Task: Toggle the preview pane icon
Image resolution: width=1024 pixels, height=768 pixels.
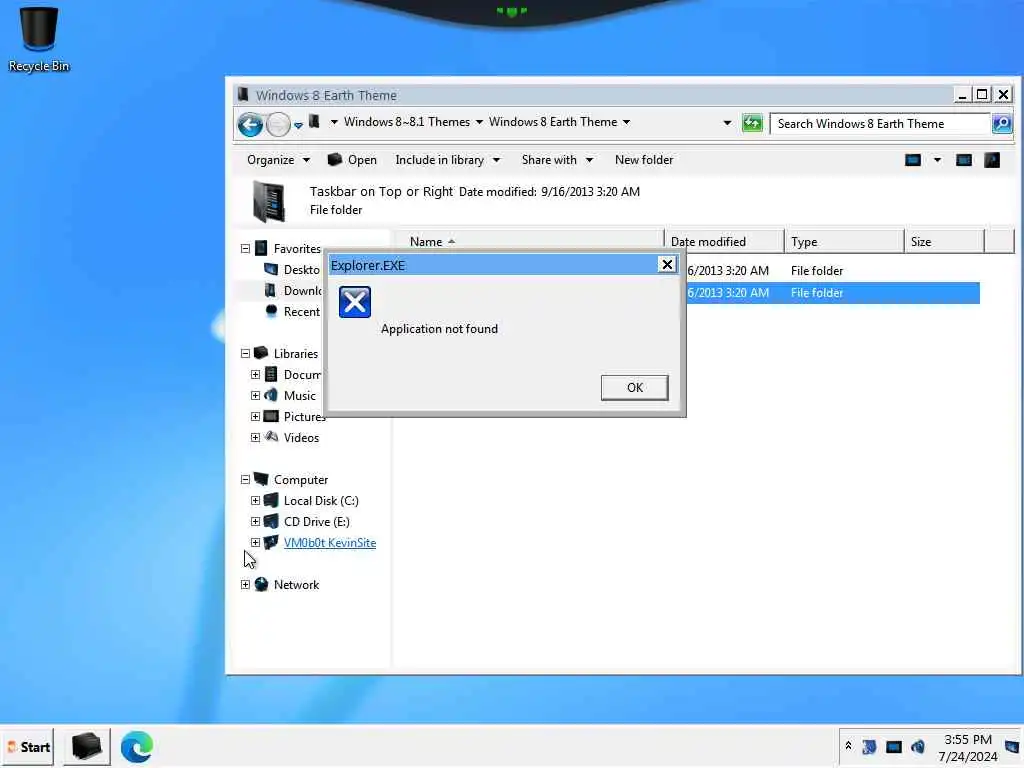Action: pos(964,160)
